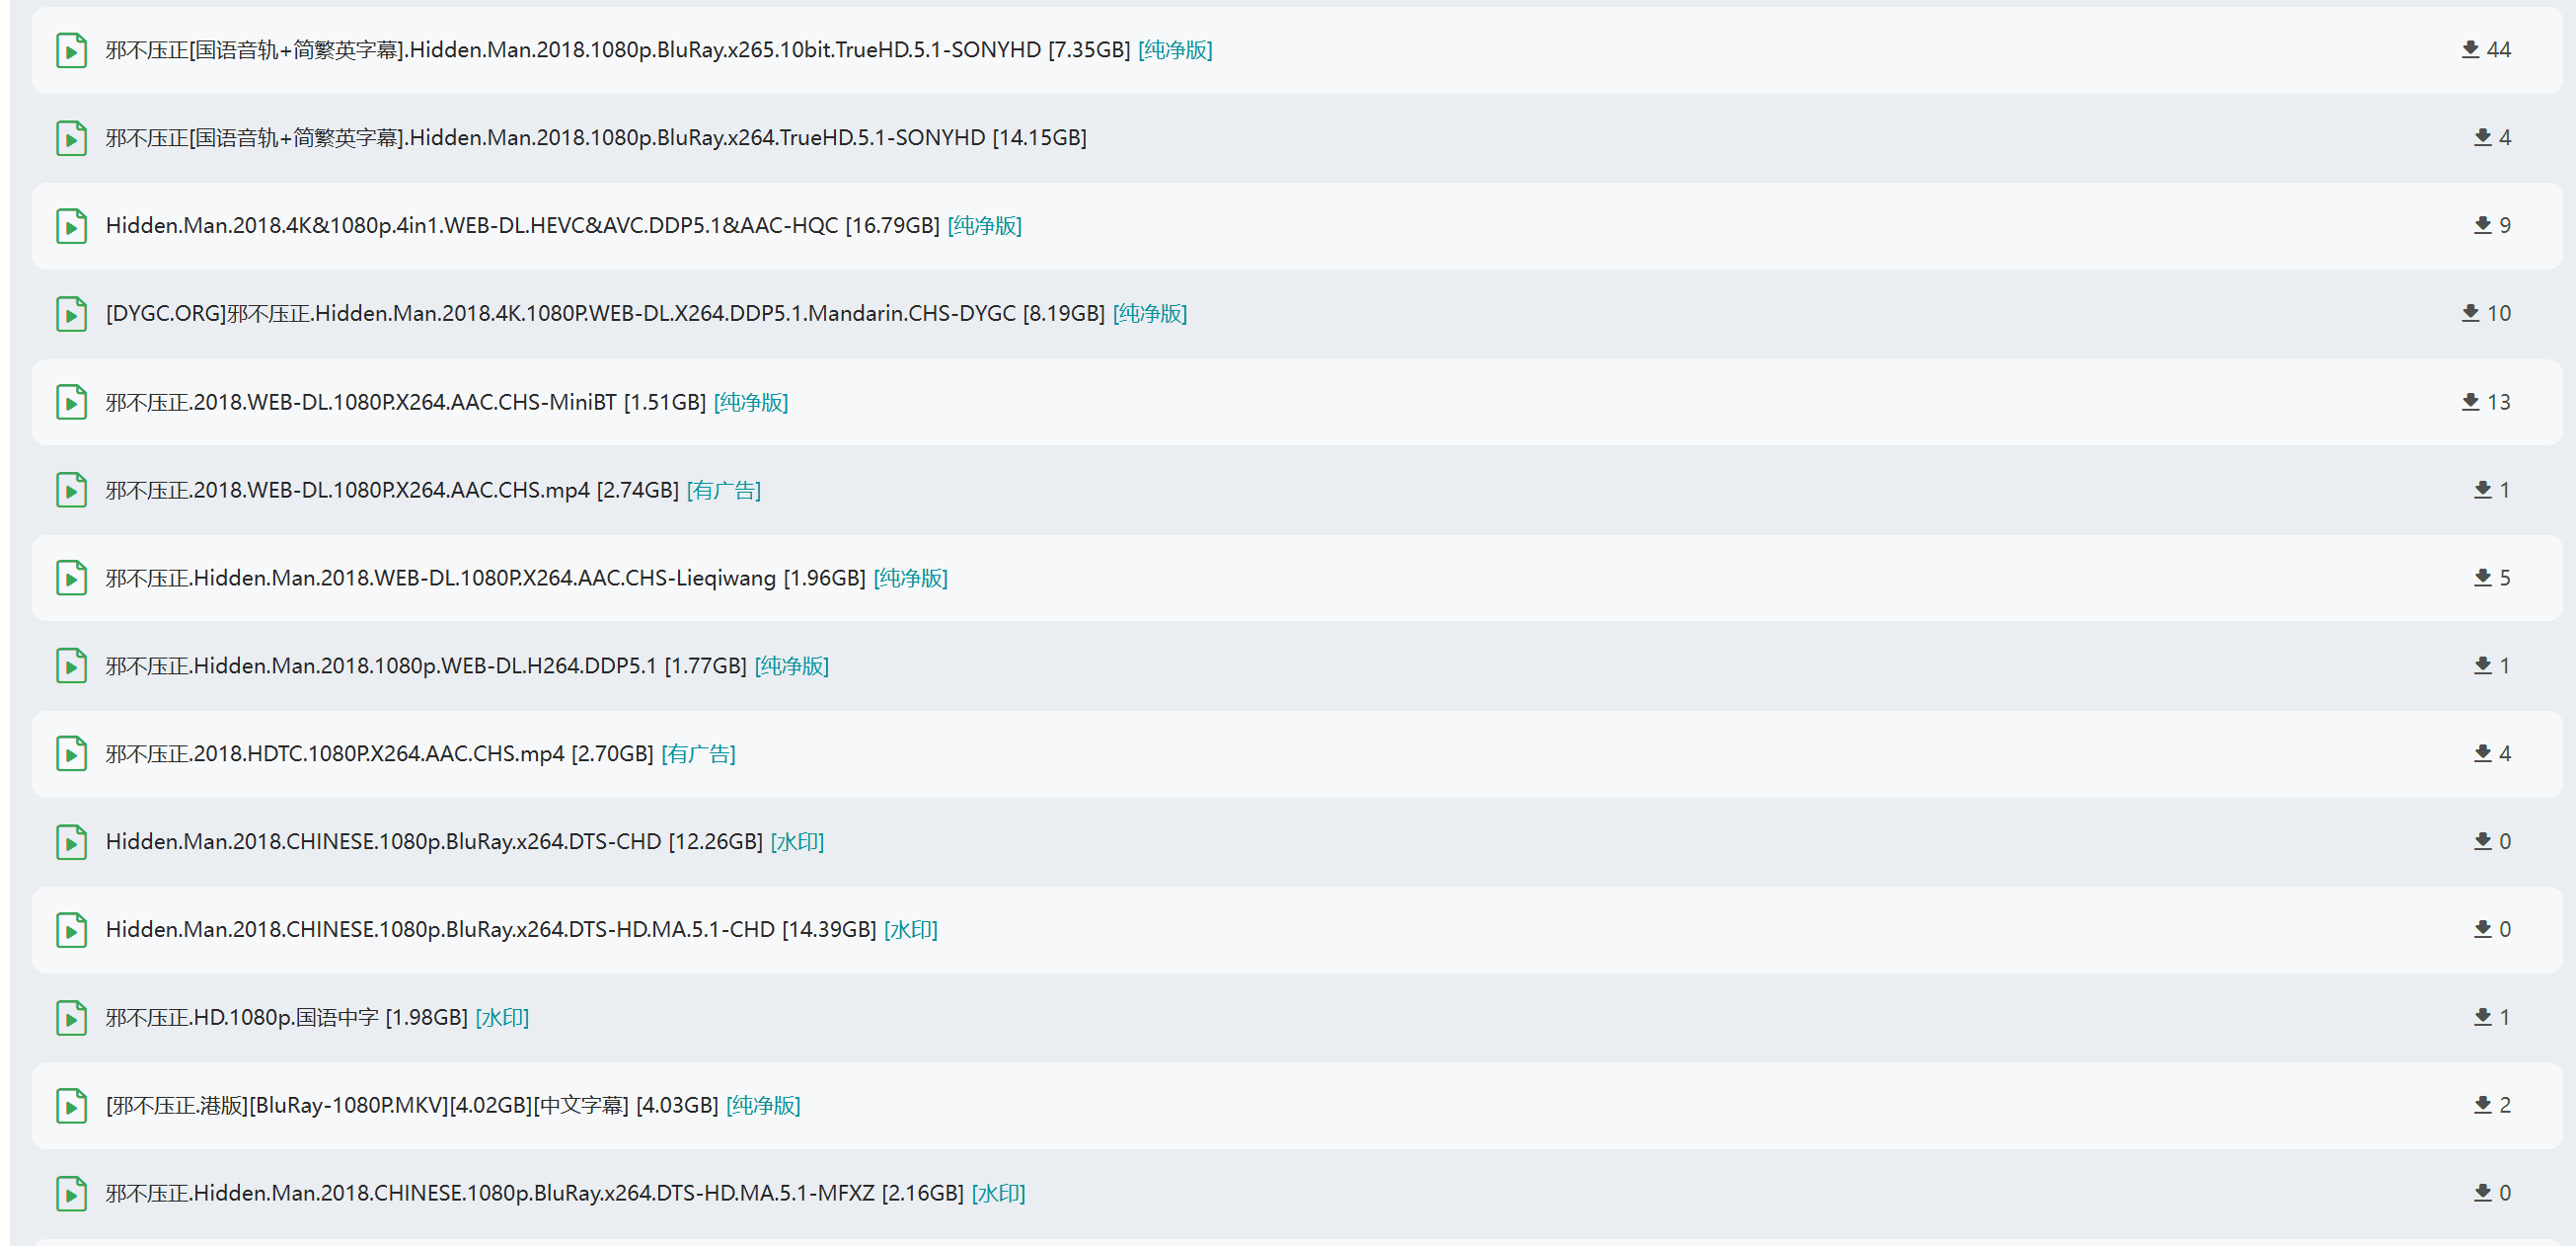Click the 纯净版 tag on the MiniBT entry
2576x1246 pixels.
click(750, 402)
